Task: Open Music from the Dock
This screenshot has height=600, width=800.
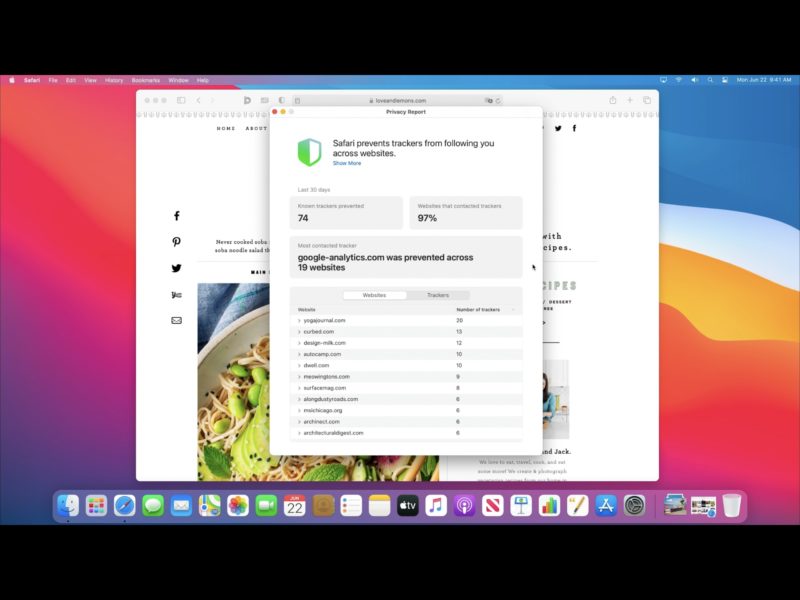Action: [x=436, y=506]
